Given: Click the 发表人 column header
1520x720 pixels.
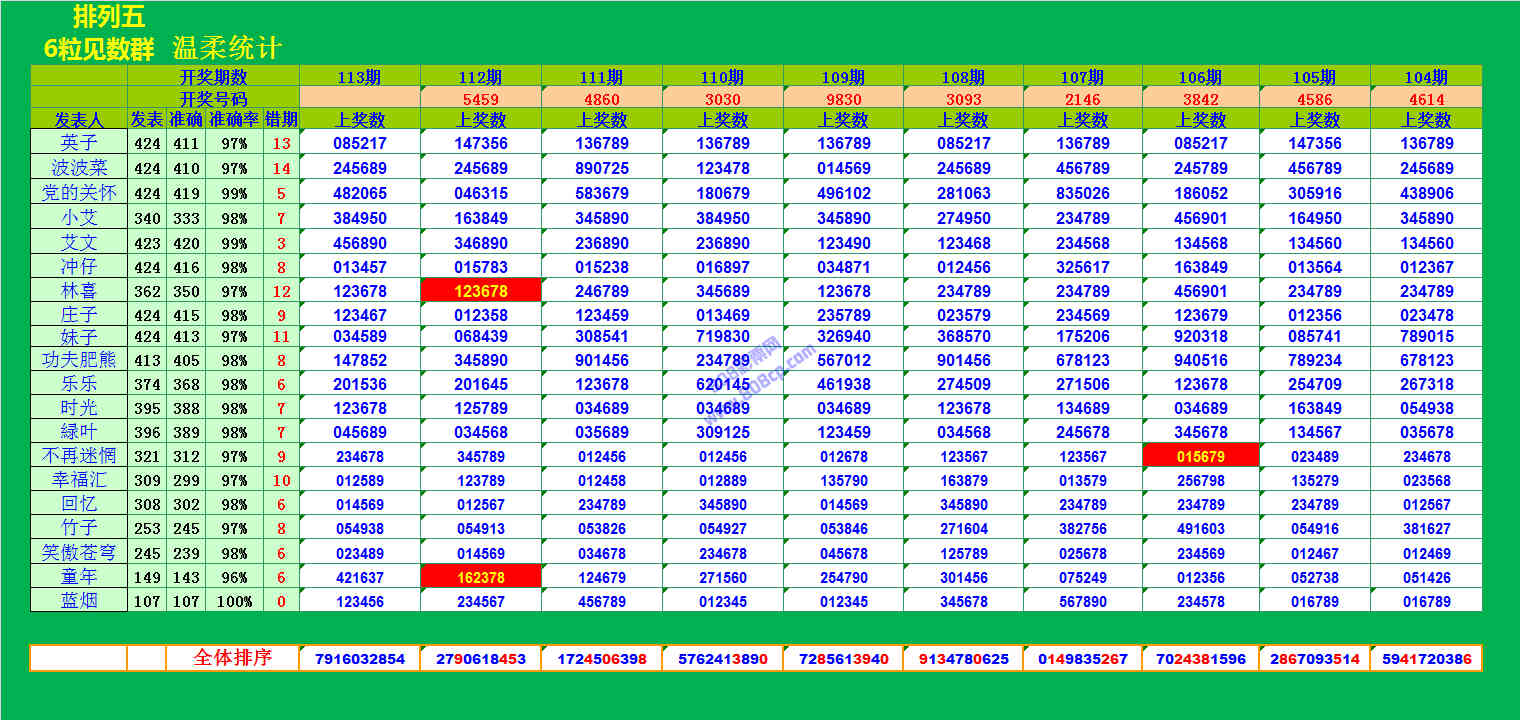Looking at the screenshot, I should tap(78, 120).
